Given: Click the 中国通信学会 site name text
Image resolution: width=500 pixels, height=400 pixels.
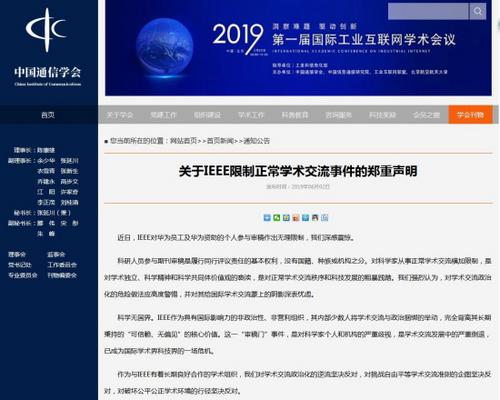Looking at the screenshot, I should (47, 72).
